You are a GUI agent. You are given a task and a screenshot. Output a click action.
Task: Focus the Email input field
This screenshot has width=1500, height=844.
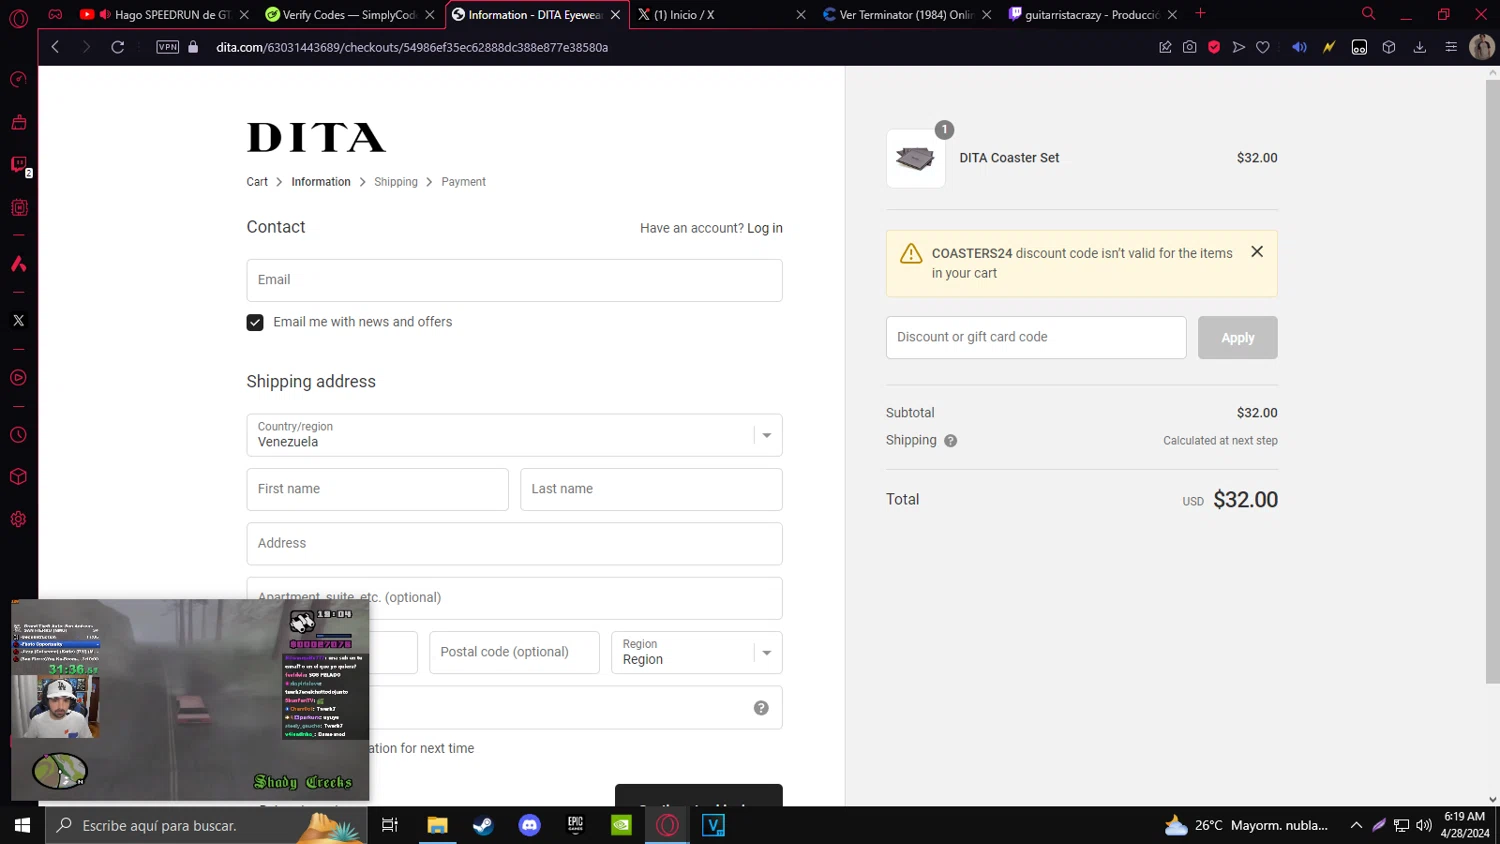click(514, 280)
